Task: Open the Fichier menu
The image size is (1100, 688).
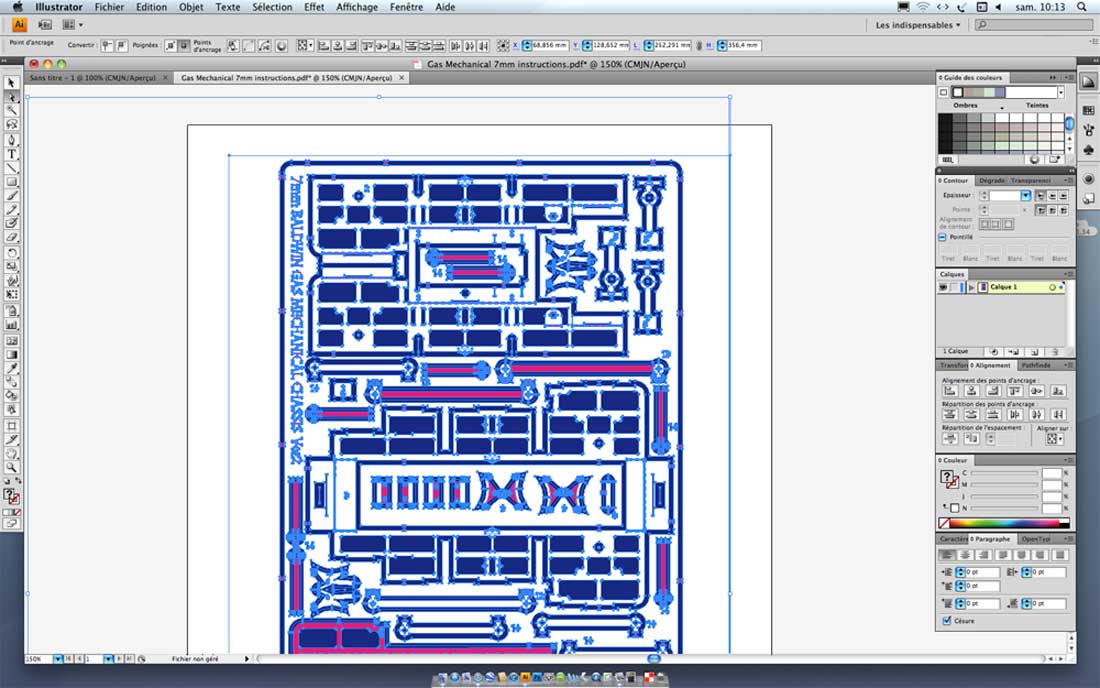Action: [x=109, y=7]
